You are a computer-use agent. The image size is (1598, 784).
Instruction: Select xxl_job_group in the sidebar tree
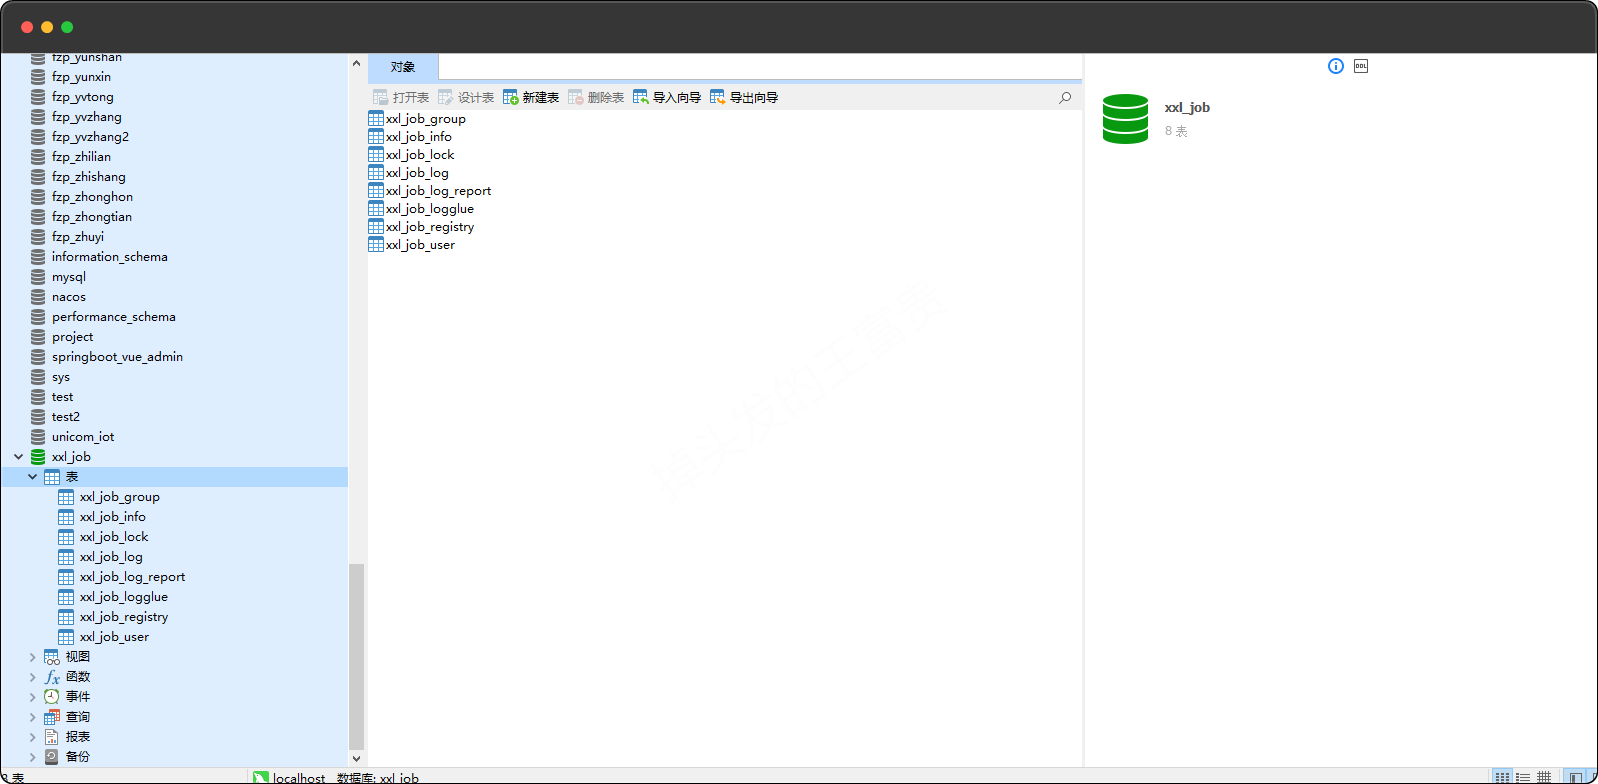[x=119, y=497]
